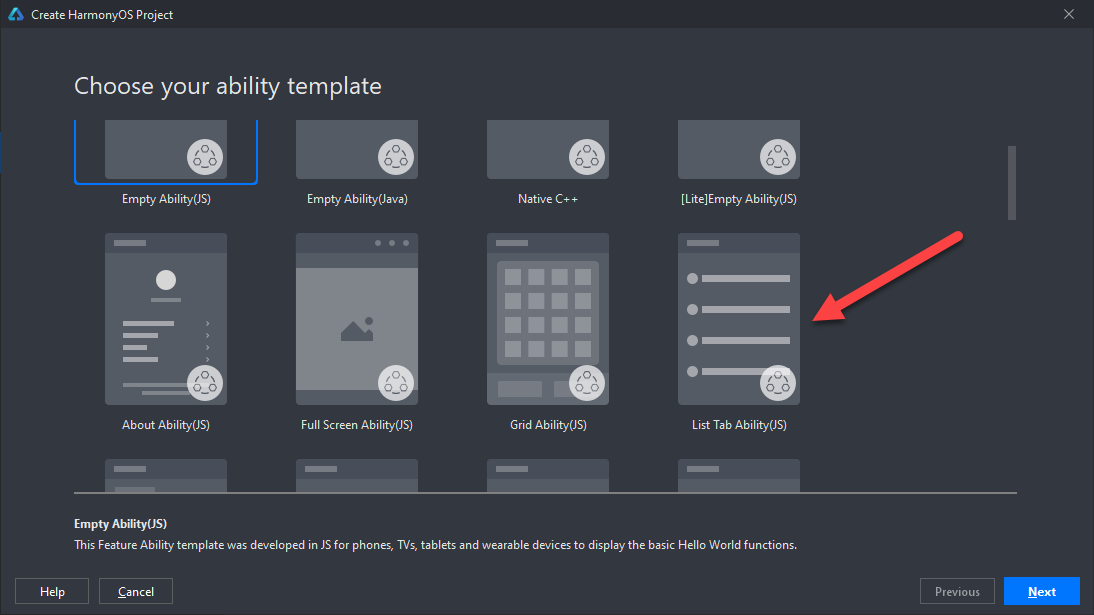Viewport: 1094px width, 615px height.
Task: Click the HarmonyOS badge icon on About Ability
Action: 205,382
